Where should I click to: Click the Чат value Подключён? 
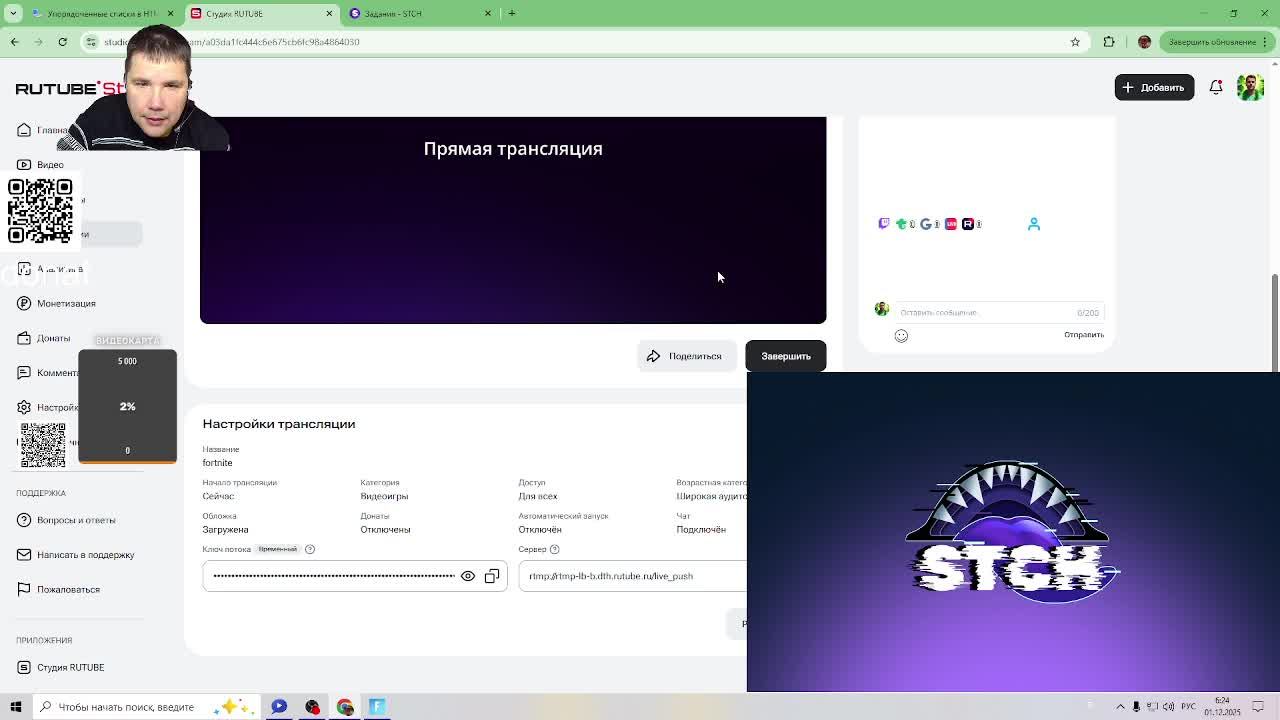click(x=701, y=530)
